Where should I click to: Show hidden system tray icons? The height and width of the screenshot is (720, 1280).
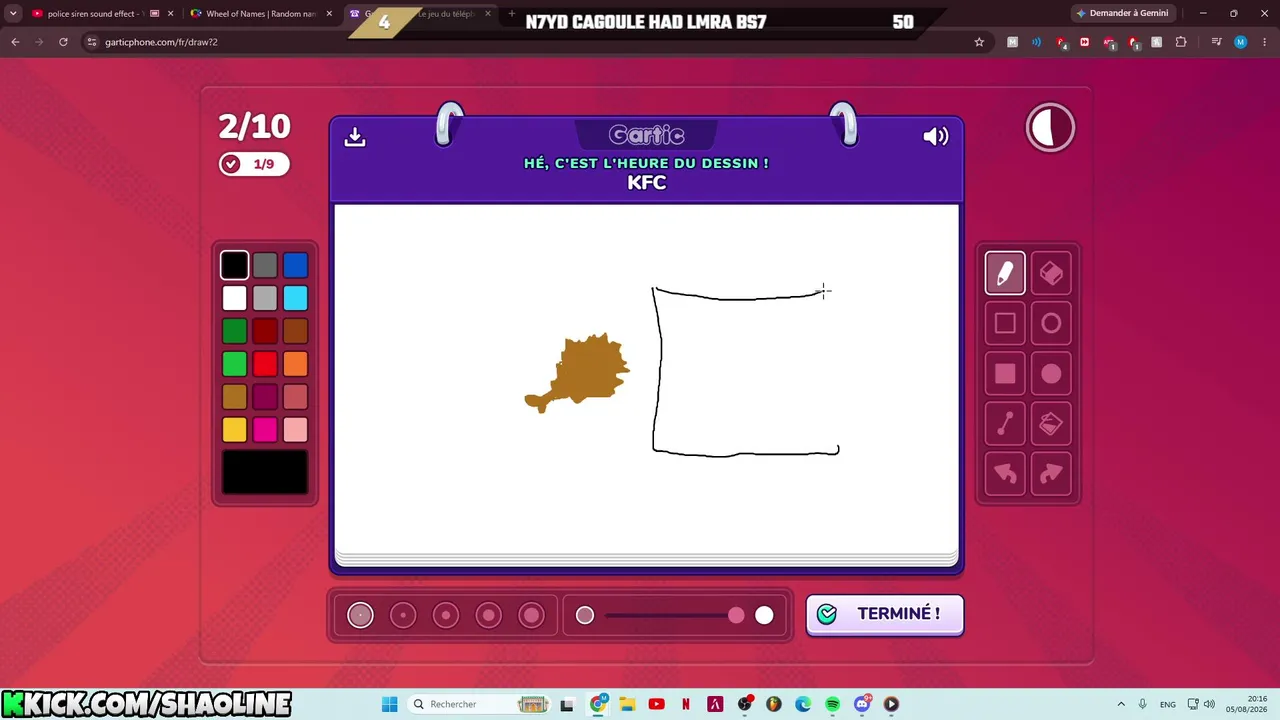click(1121, 704)
